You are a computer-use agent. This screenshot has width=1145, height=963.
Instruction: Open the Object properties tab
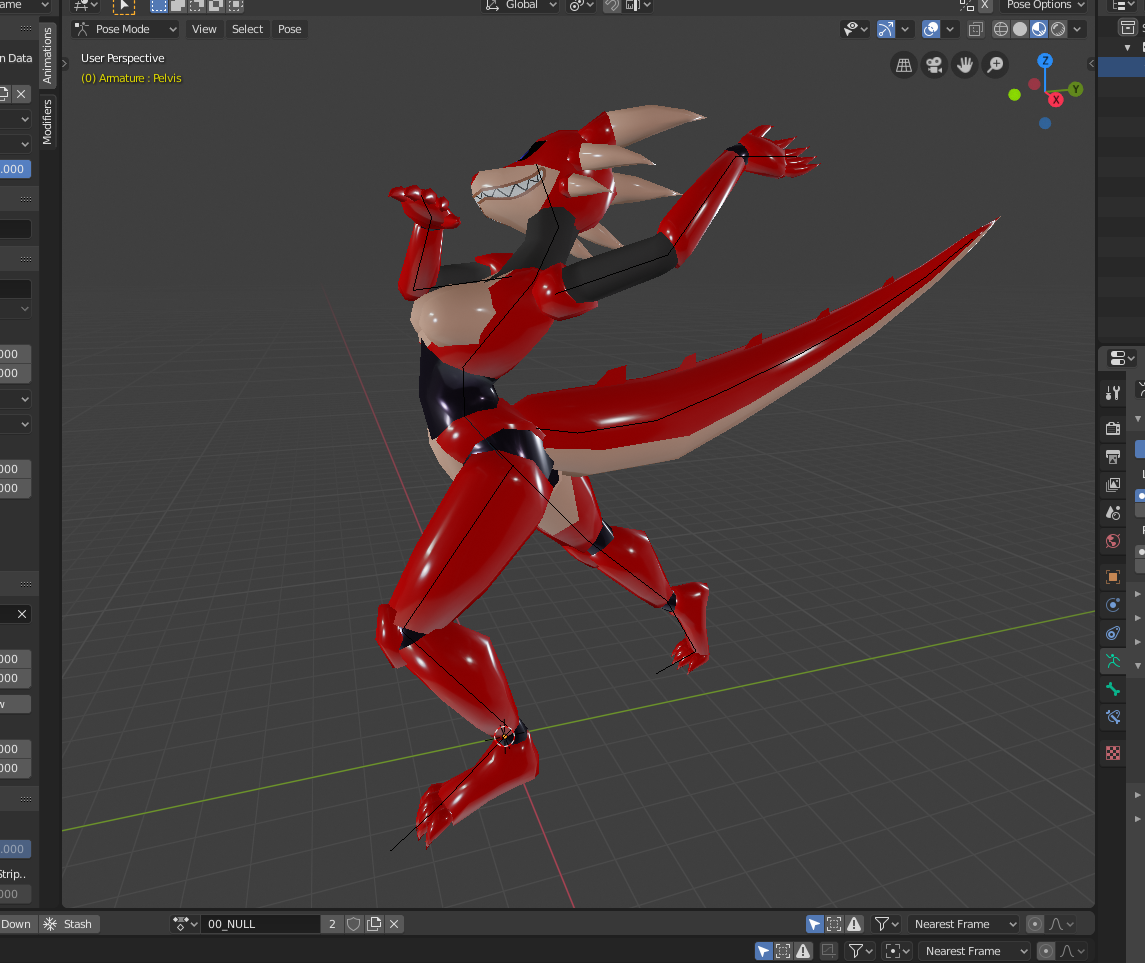pos(1112,577)
